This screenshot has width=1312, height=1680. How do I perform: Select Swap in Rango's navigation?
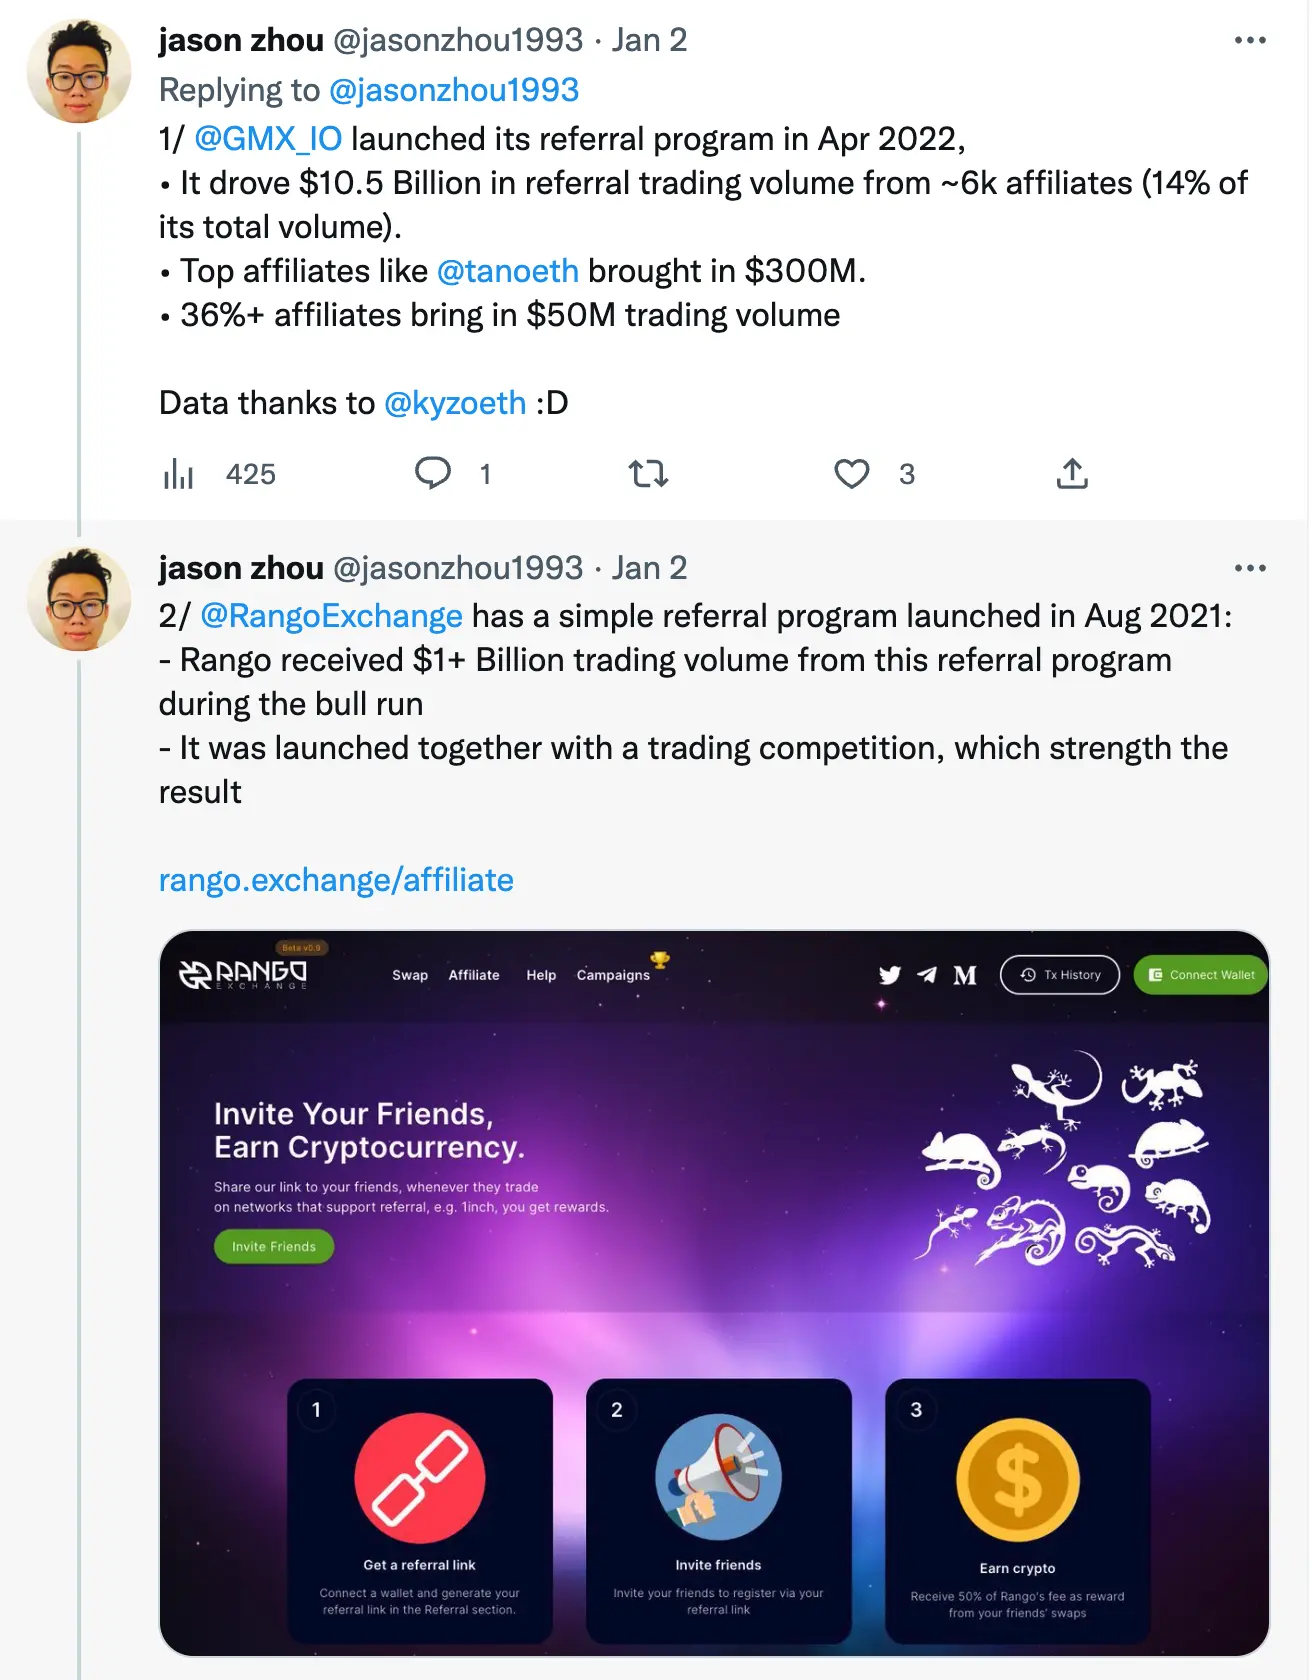pyautogui.click(x=409, y=975)
